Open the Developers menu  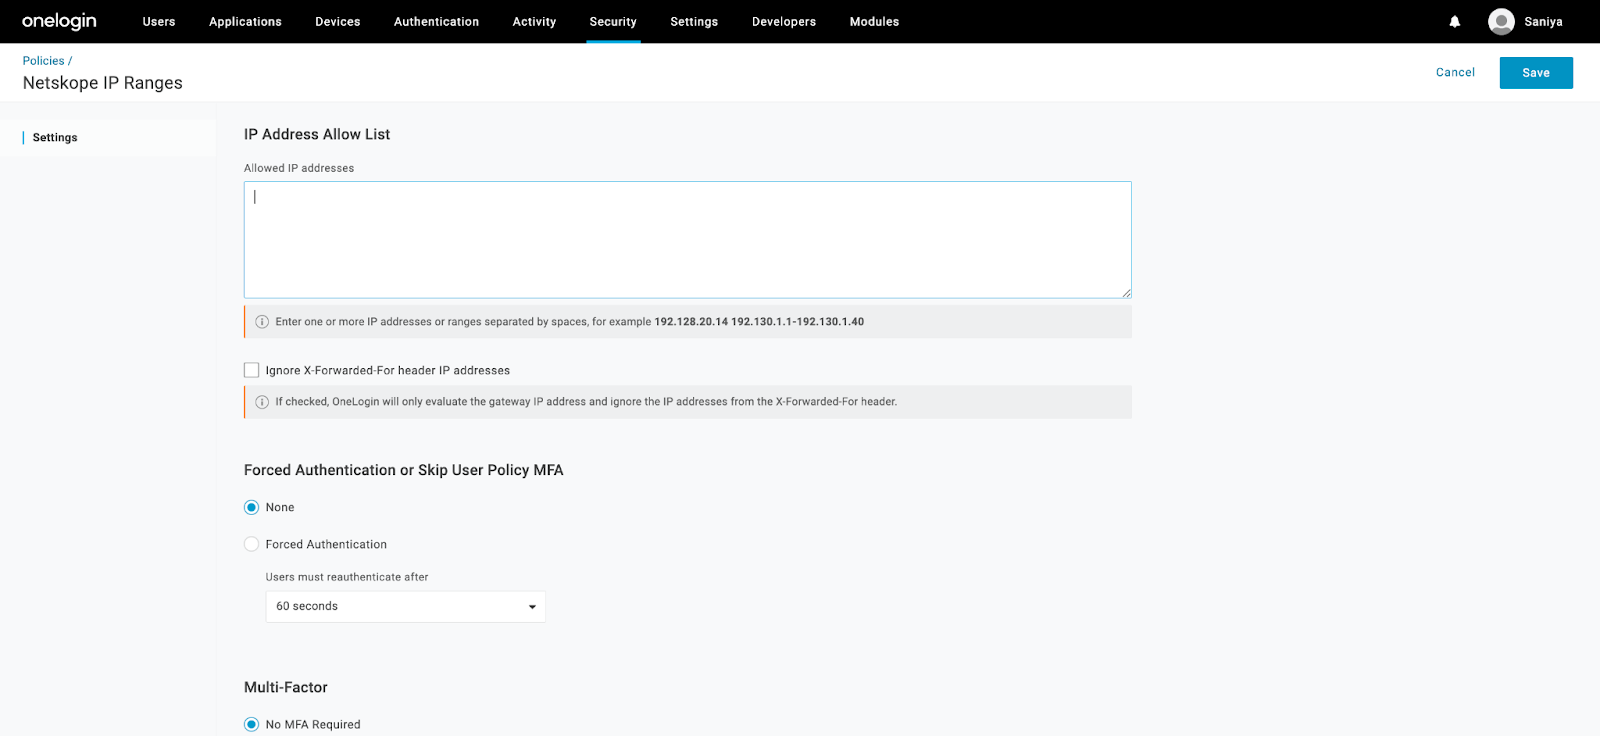pos(784,21)
